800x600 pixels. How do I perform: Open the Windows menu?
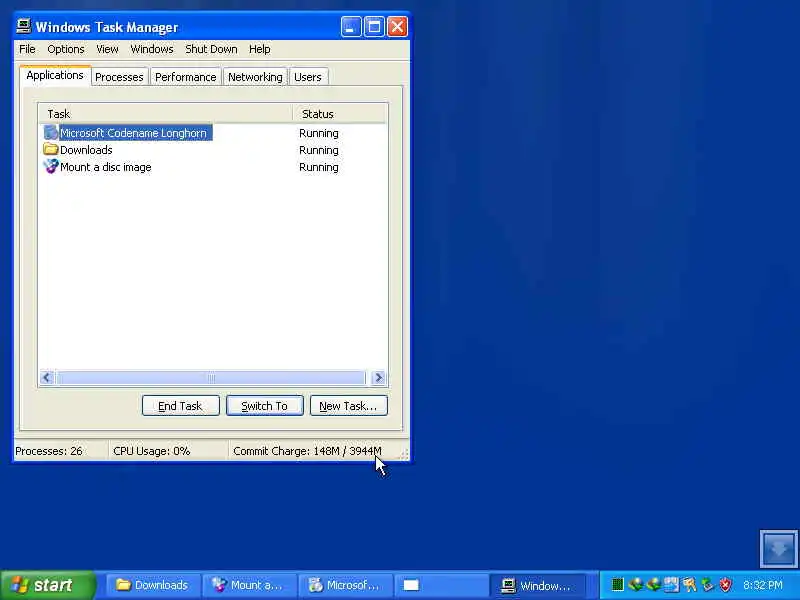[x=152, y=49]
